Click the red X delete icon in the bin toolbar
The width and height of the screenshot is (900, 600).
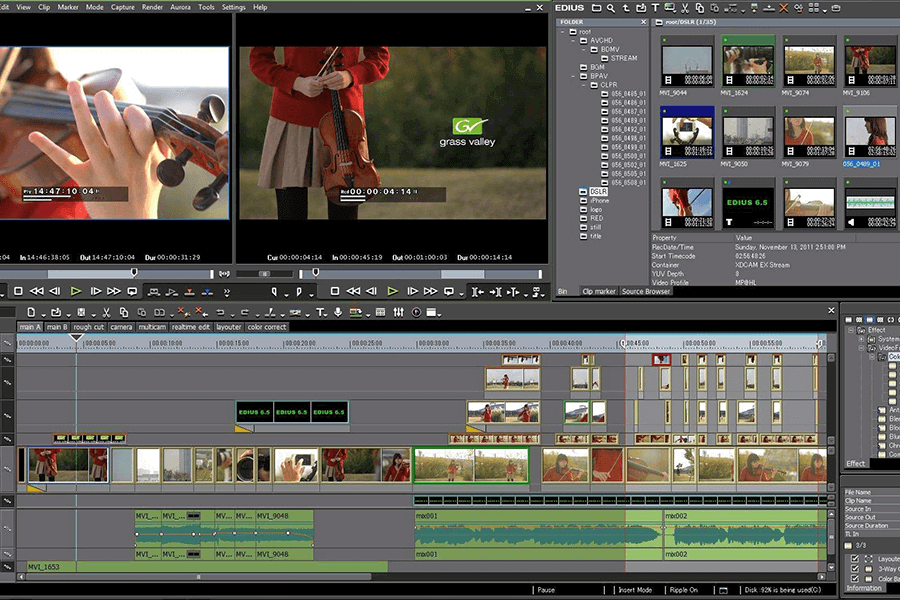pyautogui.click(x=783, y=8)
